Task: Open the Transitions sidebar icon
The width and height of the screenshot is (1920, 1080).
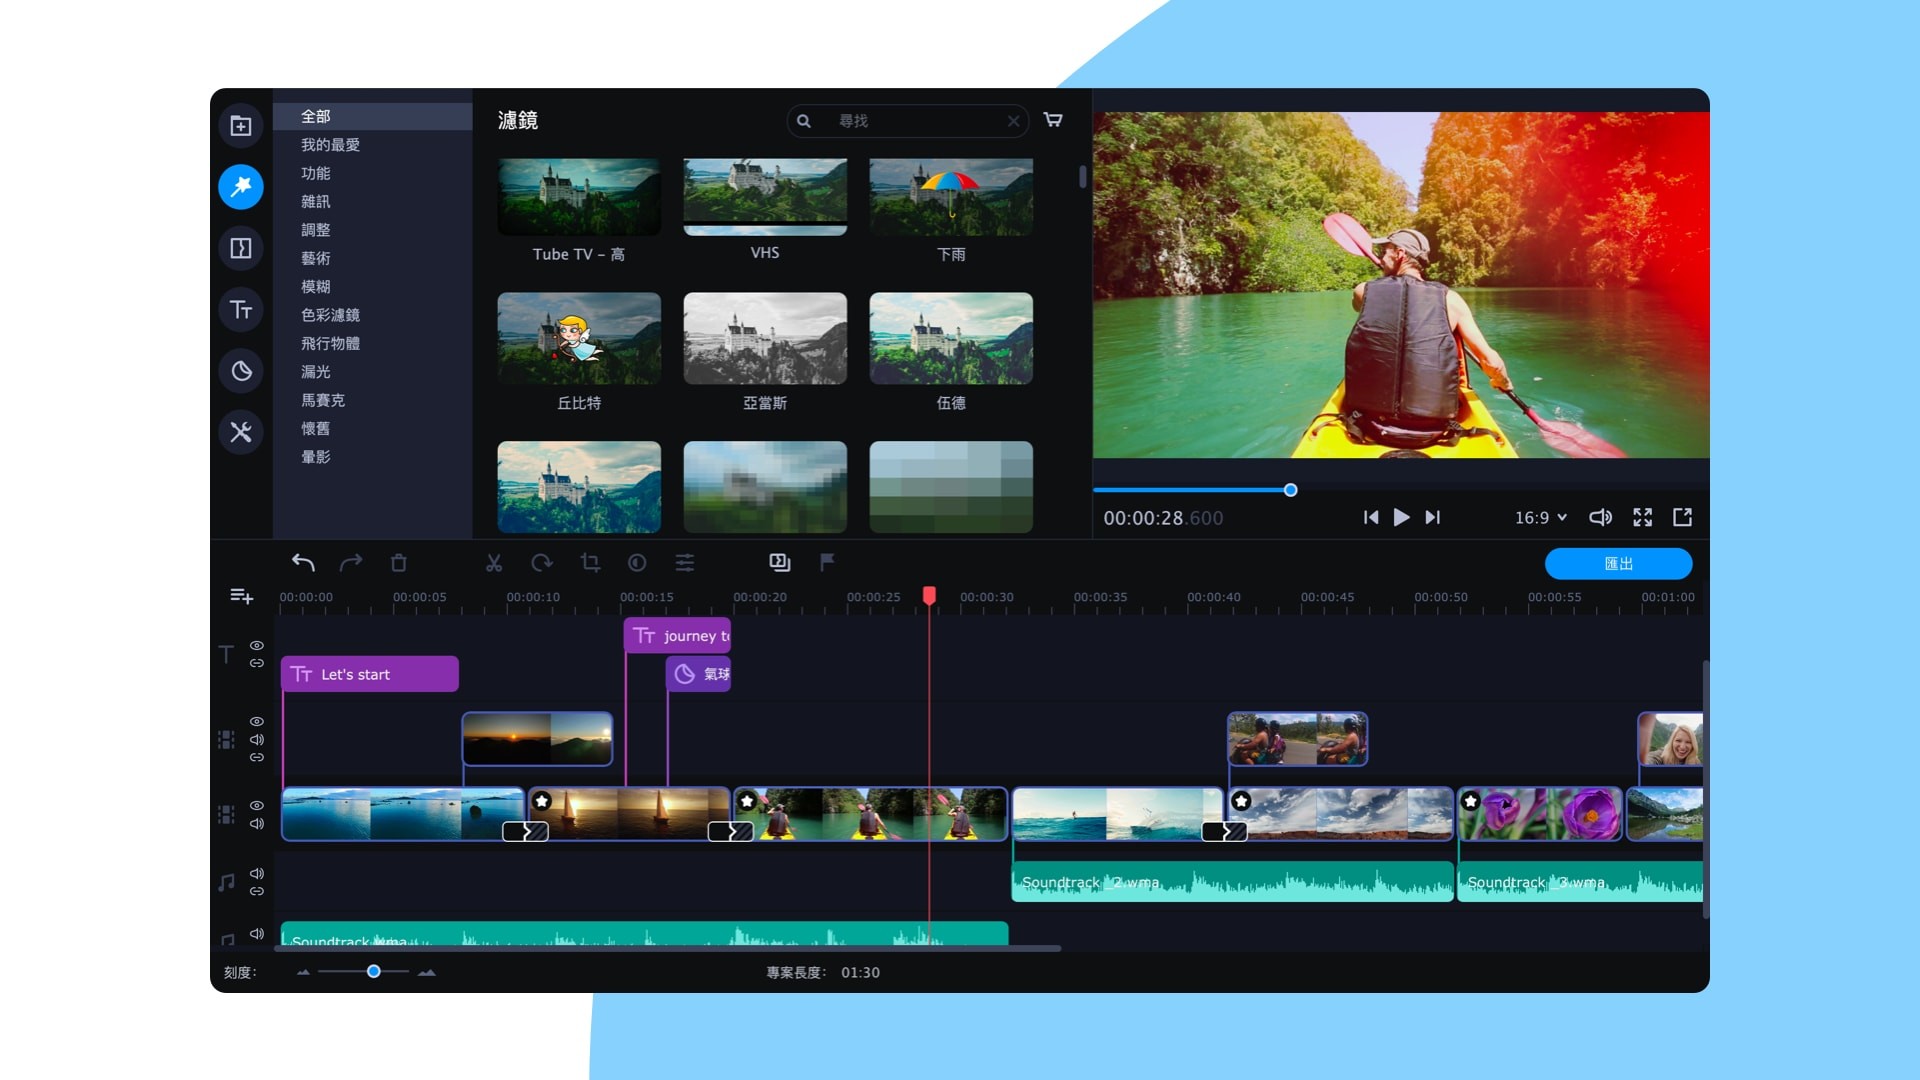Action: click(241, 248)
